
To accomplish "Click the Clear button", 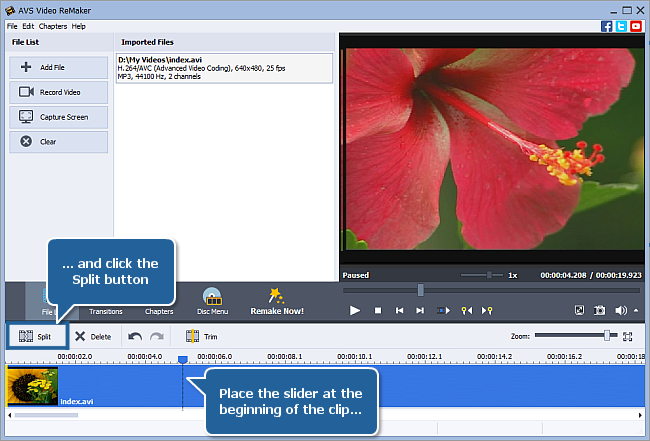I will [58, 142].
